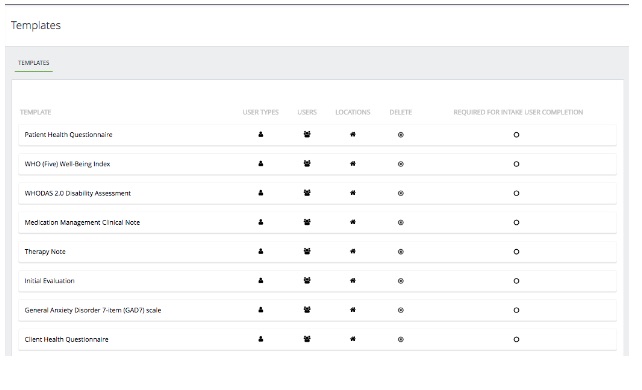Click the DELETE column header
This screenshot has width=642, height=390.
pyautogui.click(x=400, y=112)
